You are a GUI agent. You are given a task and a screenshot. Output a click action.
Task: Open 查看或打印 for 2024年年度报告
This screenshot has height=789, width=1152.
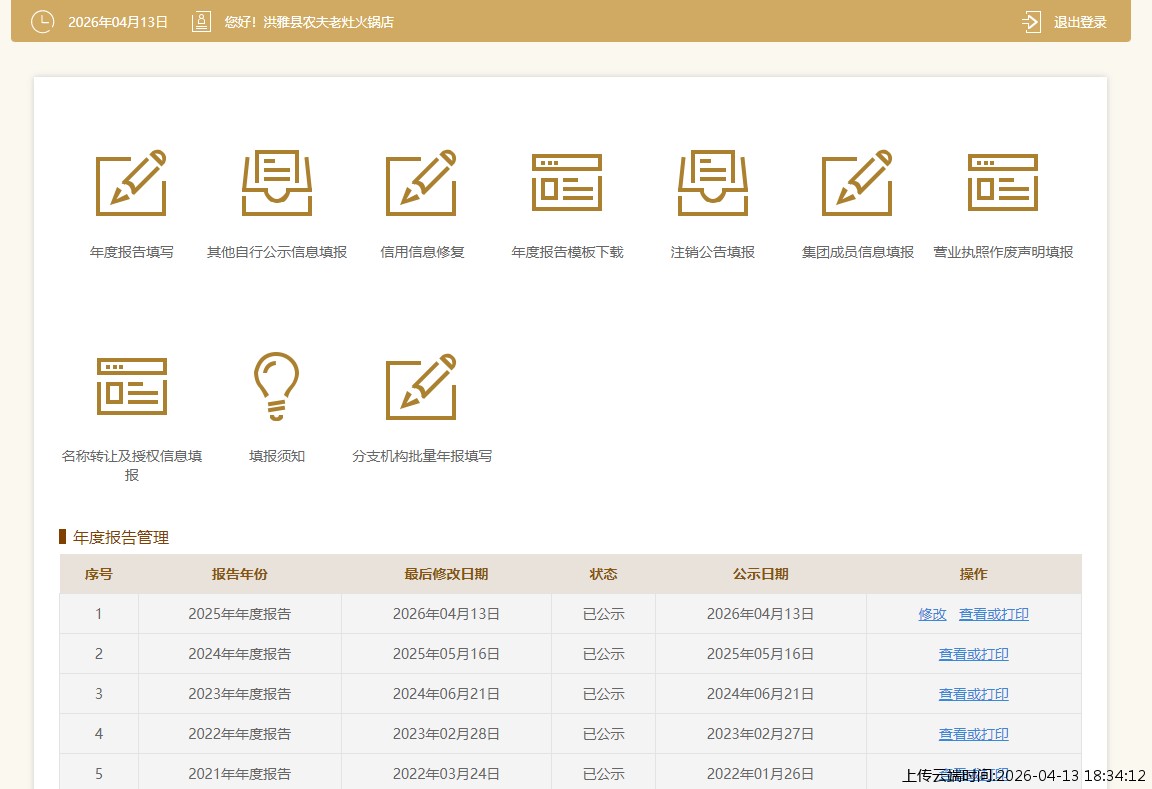tap(973, 654)
